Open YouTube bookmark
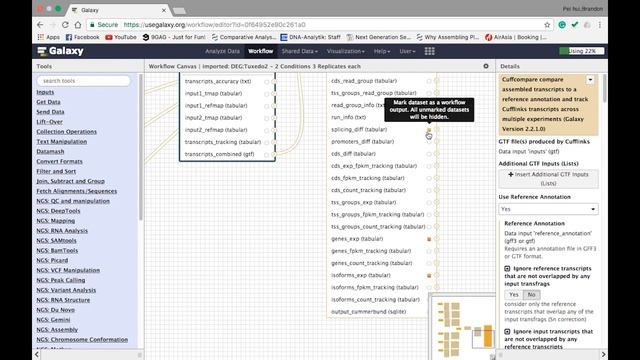Image resolution: width=640 pixels, height=360 pixels. point(121,37)
